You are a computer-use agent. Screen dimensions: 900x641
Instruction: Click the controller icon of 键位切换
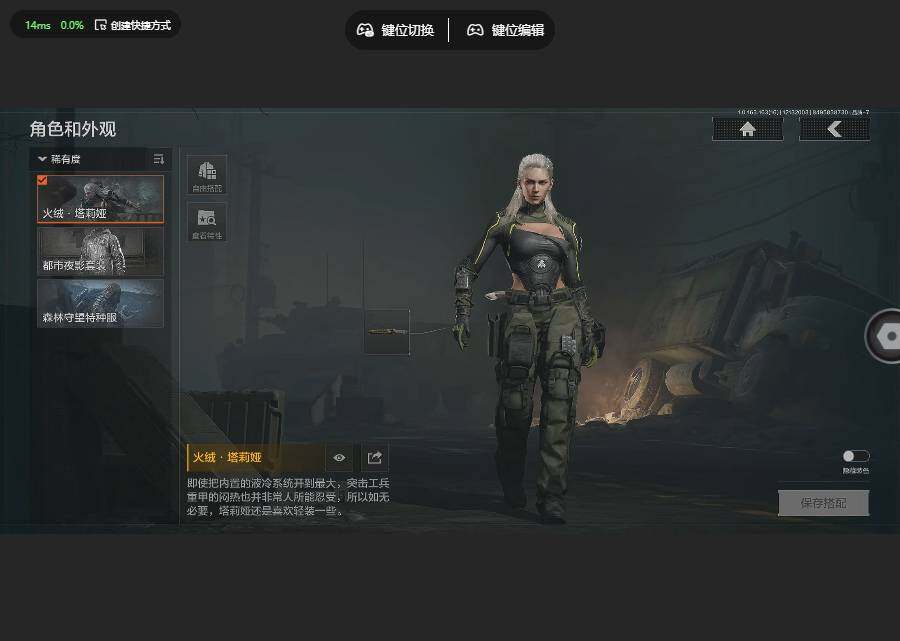[x=365, y=30]
